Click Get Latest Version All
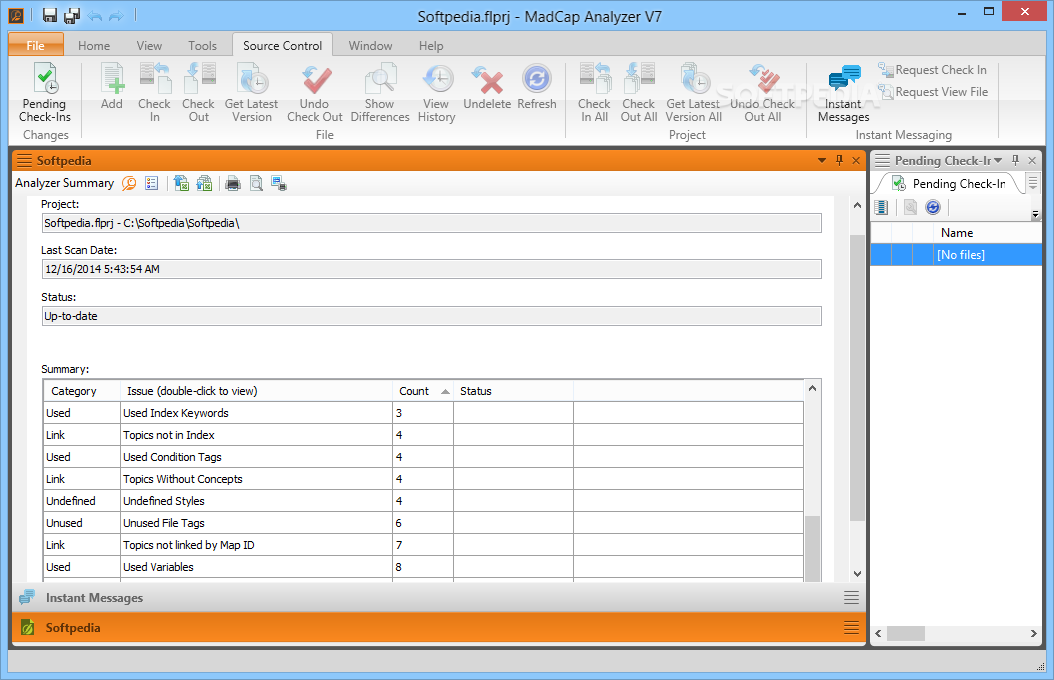 (x=694, y=93)
